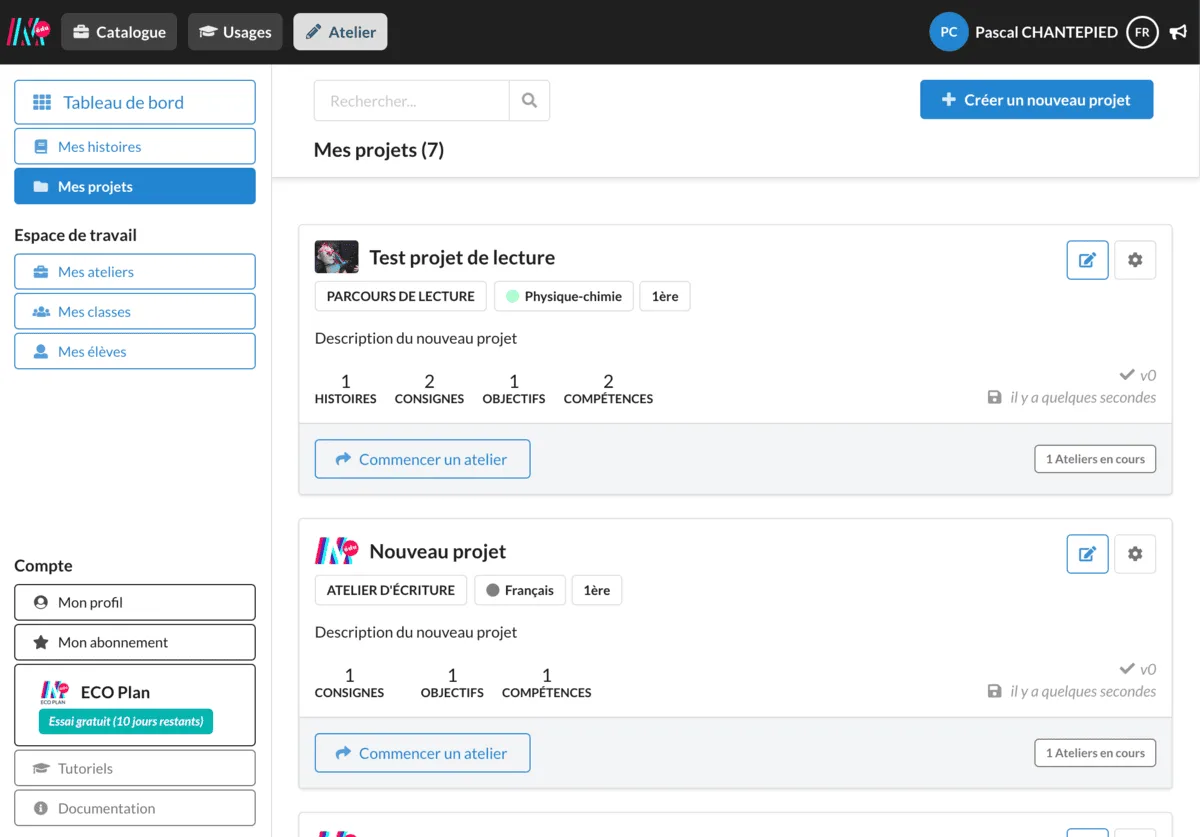Viewport: 1200px width, 837px height.
Task: Click the 1ère tag of Test projet de lecture
Action: (x=665, y=296)
